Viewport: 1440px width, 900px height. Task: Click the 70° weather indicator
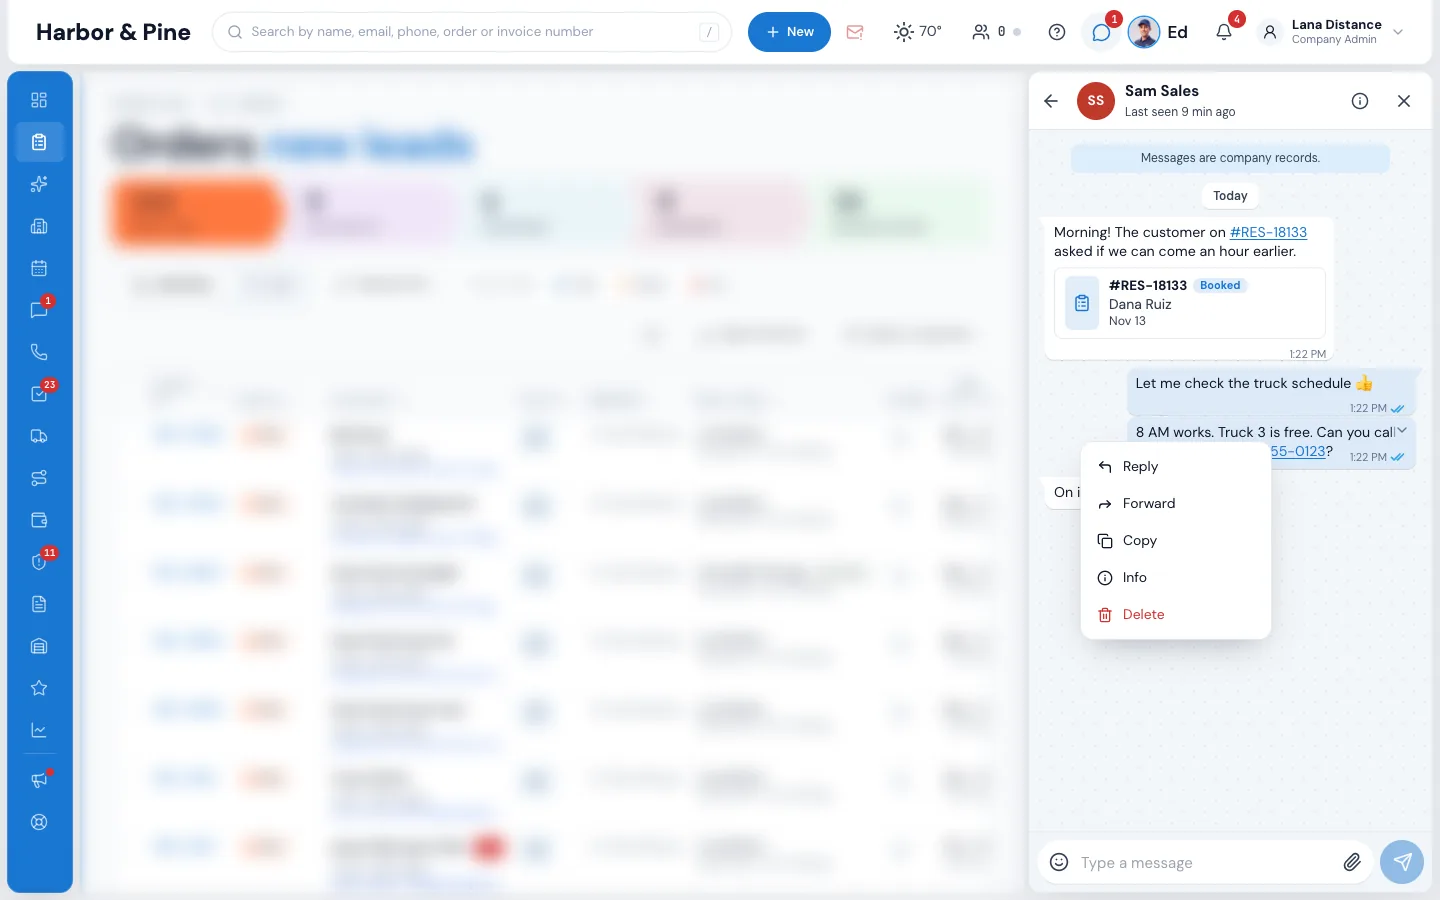pos(918,32)
